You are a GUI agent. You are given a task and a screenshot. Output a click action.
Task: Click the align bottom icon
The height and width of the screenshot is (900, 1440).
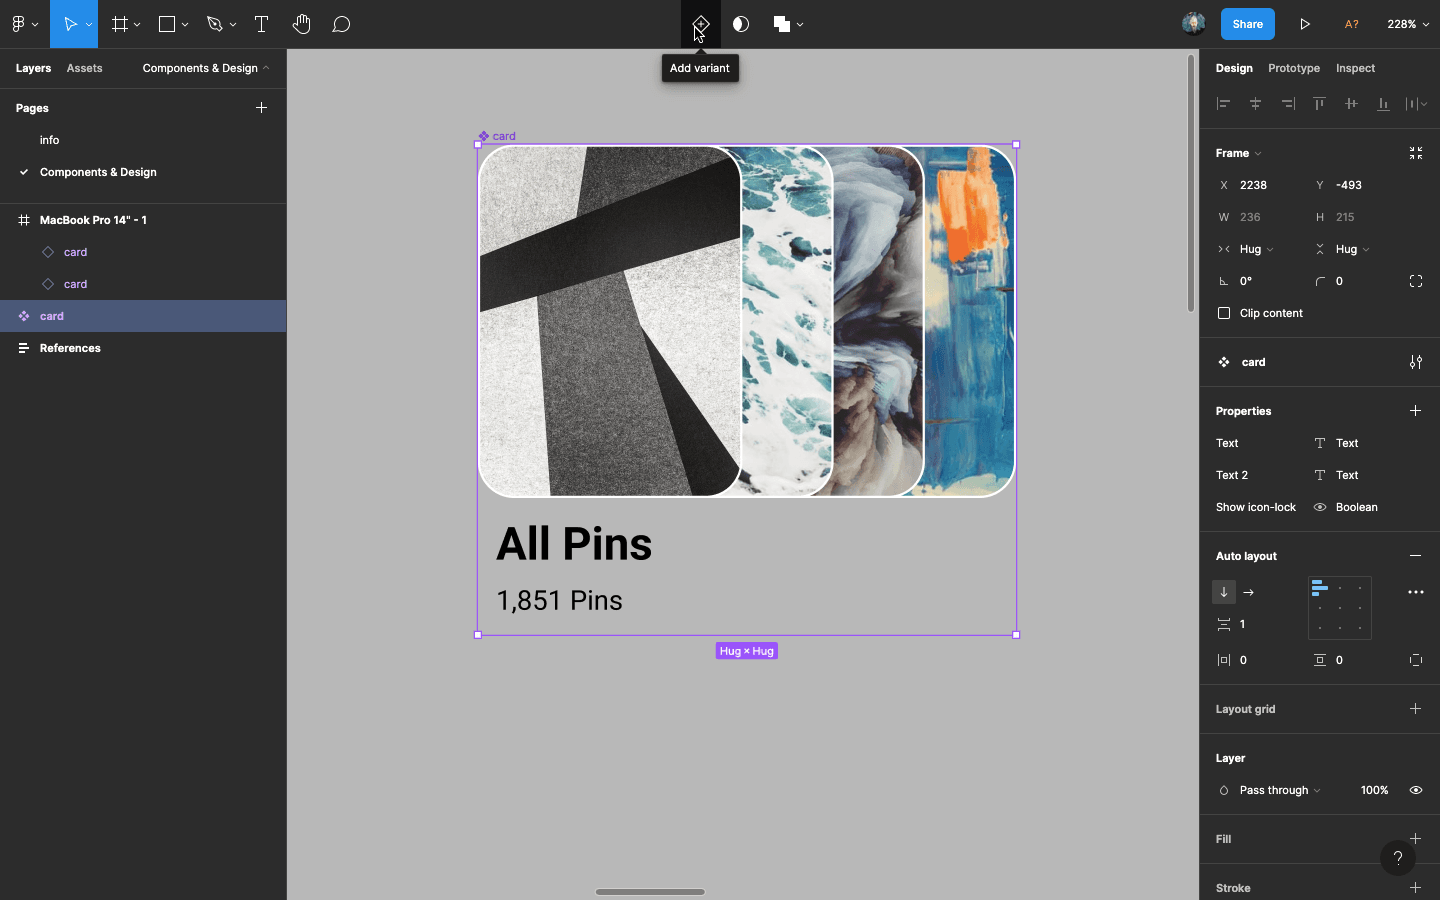tap(1383, 103)
